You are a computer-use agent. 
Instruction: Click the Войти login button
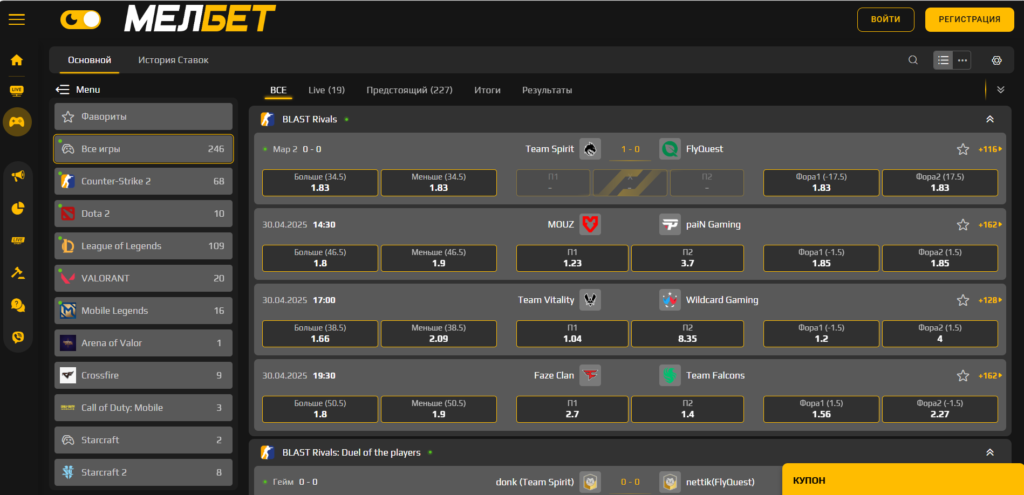[x=886, y=20]
